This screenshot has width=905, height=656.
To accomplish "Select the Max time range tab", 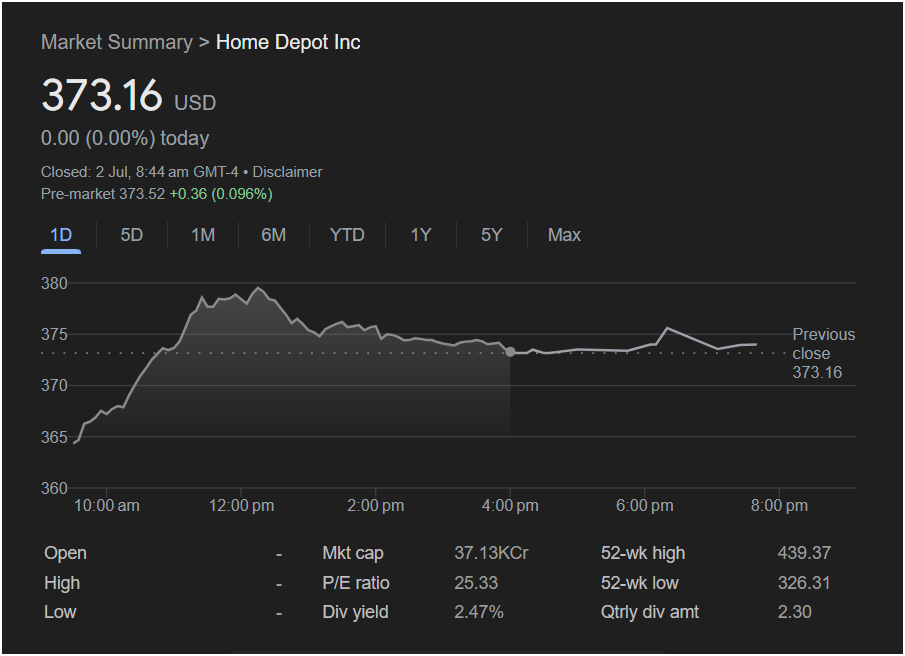I will point(564,235).
